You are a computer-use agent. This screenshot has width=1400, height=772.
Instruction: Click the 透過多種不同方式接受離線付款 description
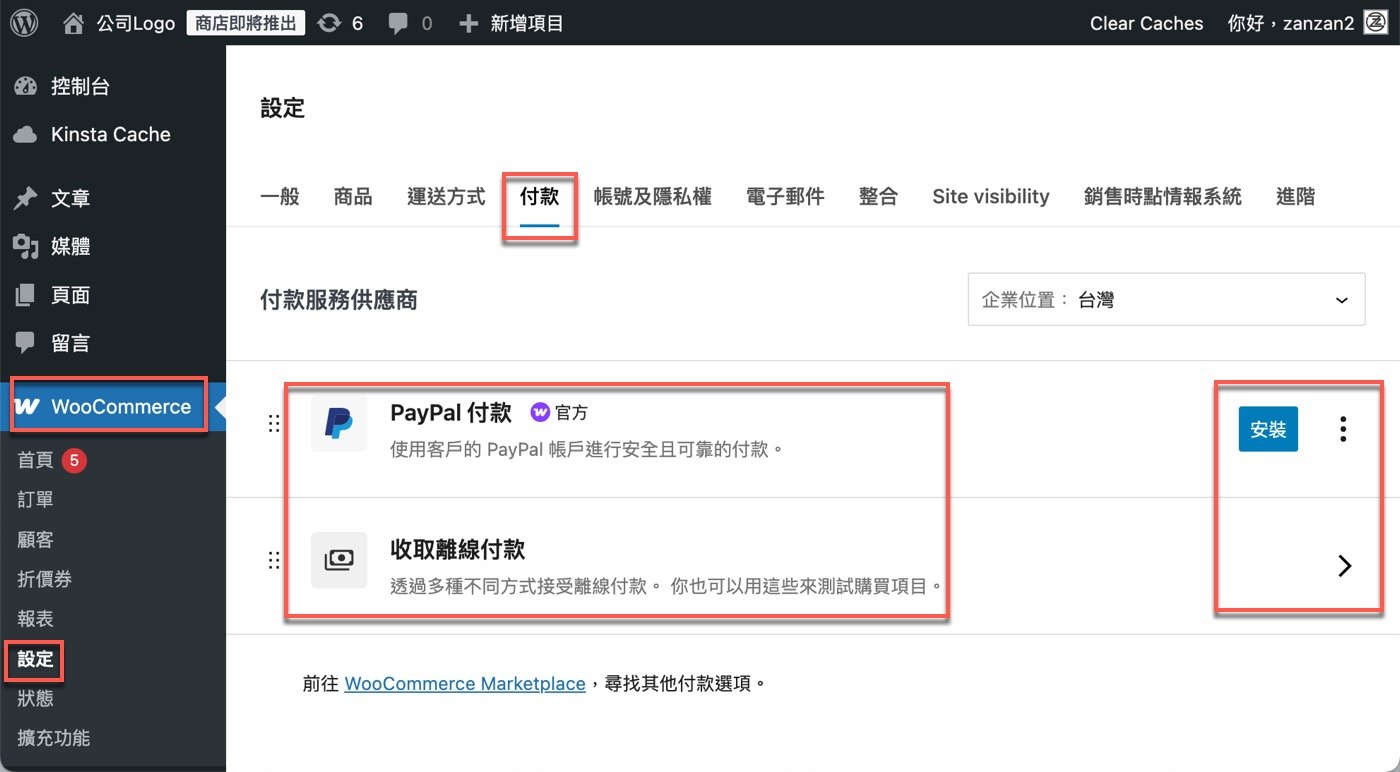[666, 586]
